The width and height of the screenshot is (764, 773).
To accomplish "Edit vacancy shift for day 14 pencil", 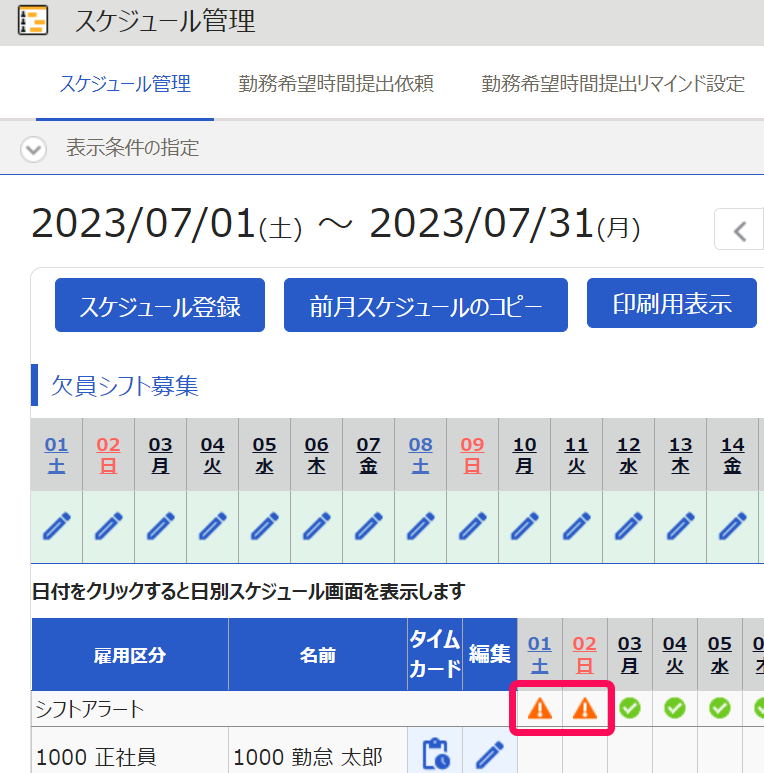I will point(732,526).
